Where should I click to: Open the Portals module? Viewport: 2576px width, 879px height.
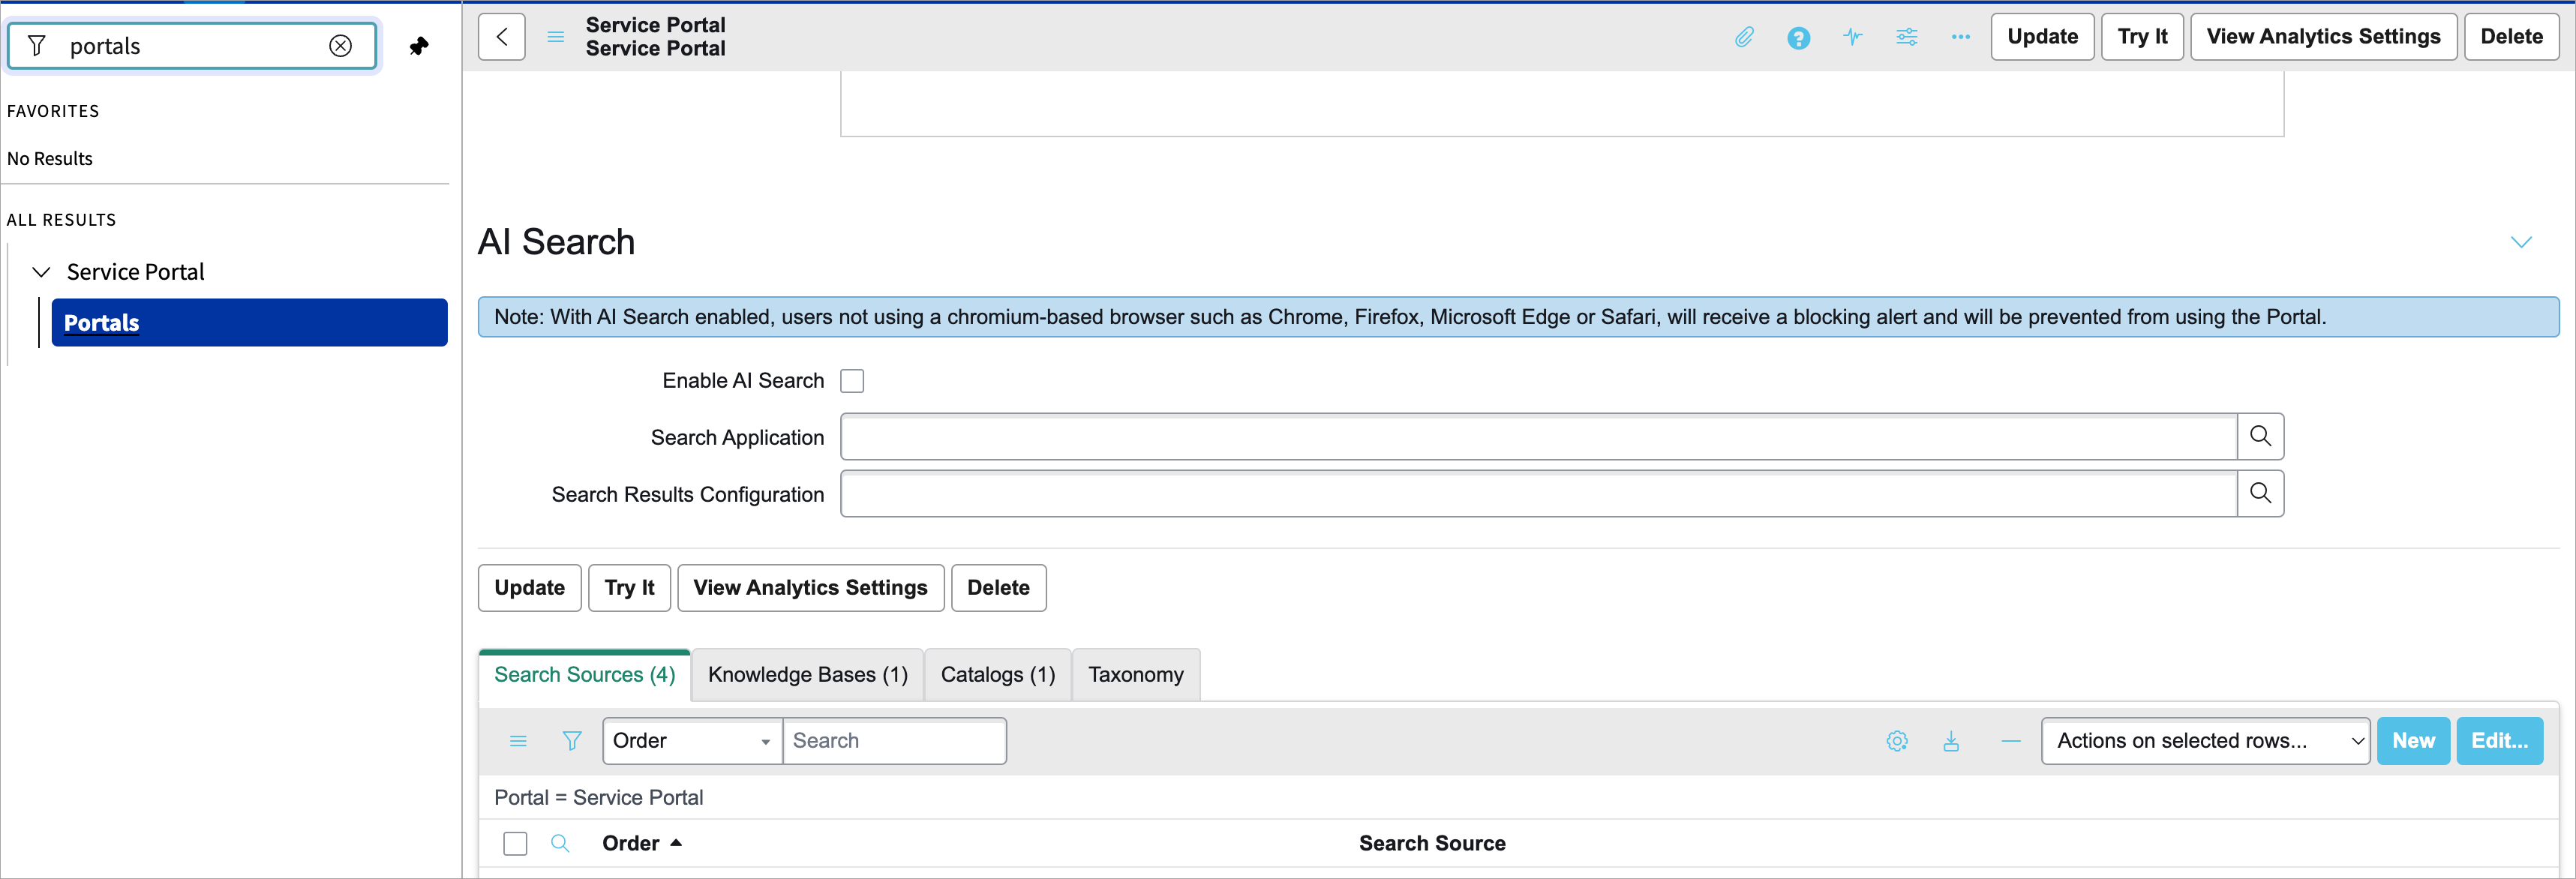click(249, 323)
